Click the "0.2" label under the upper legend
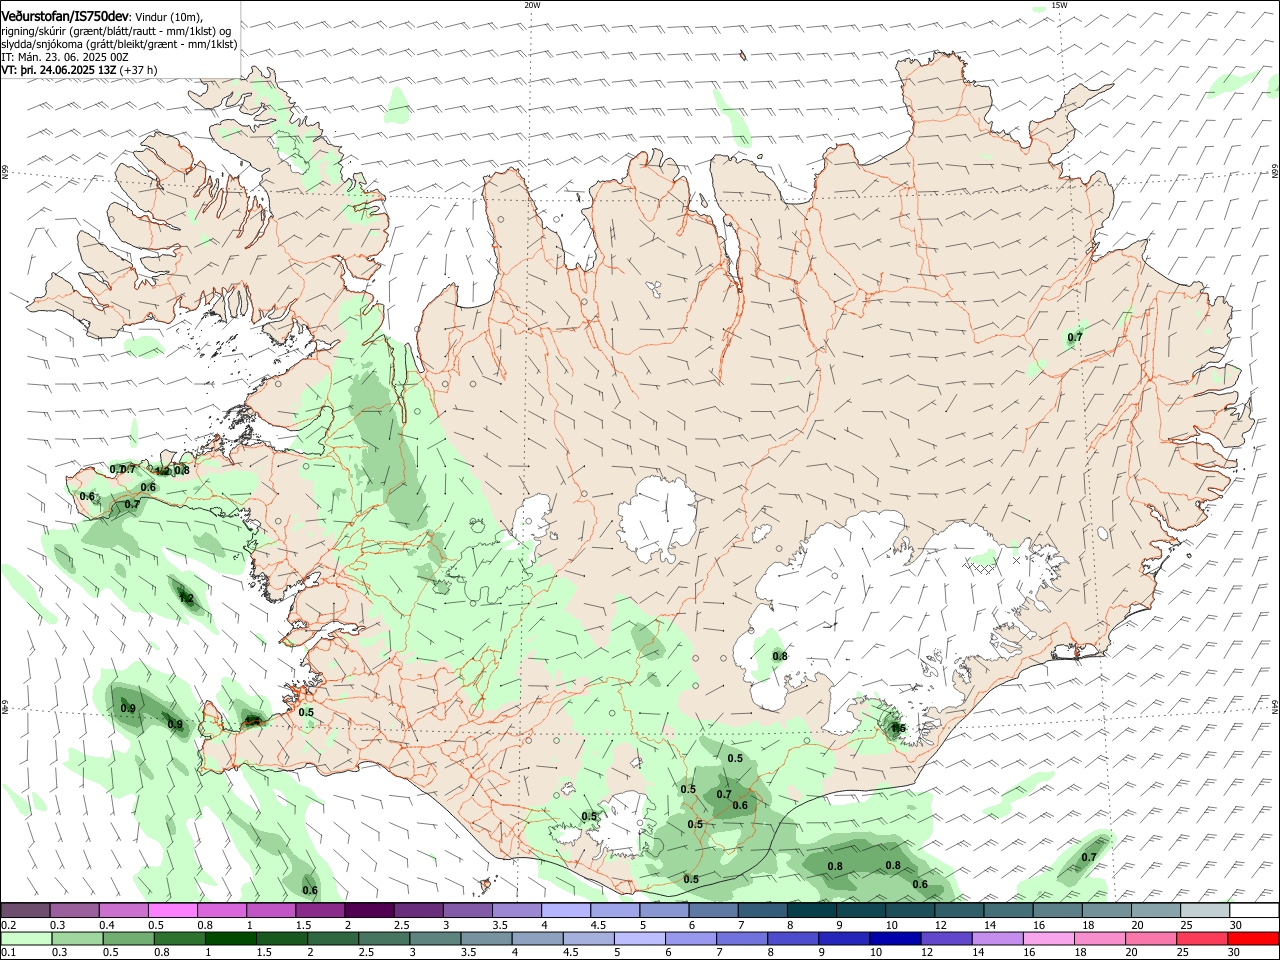Screen dimensions: 1280x960 (8, 925)
